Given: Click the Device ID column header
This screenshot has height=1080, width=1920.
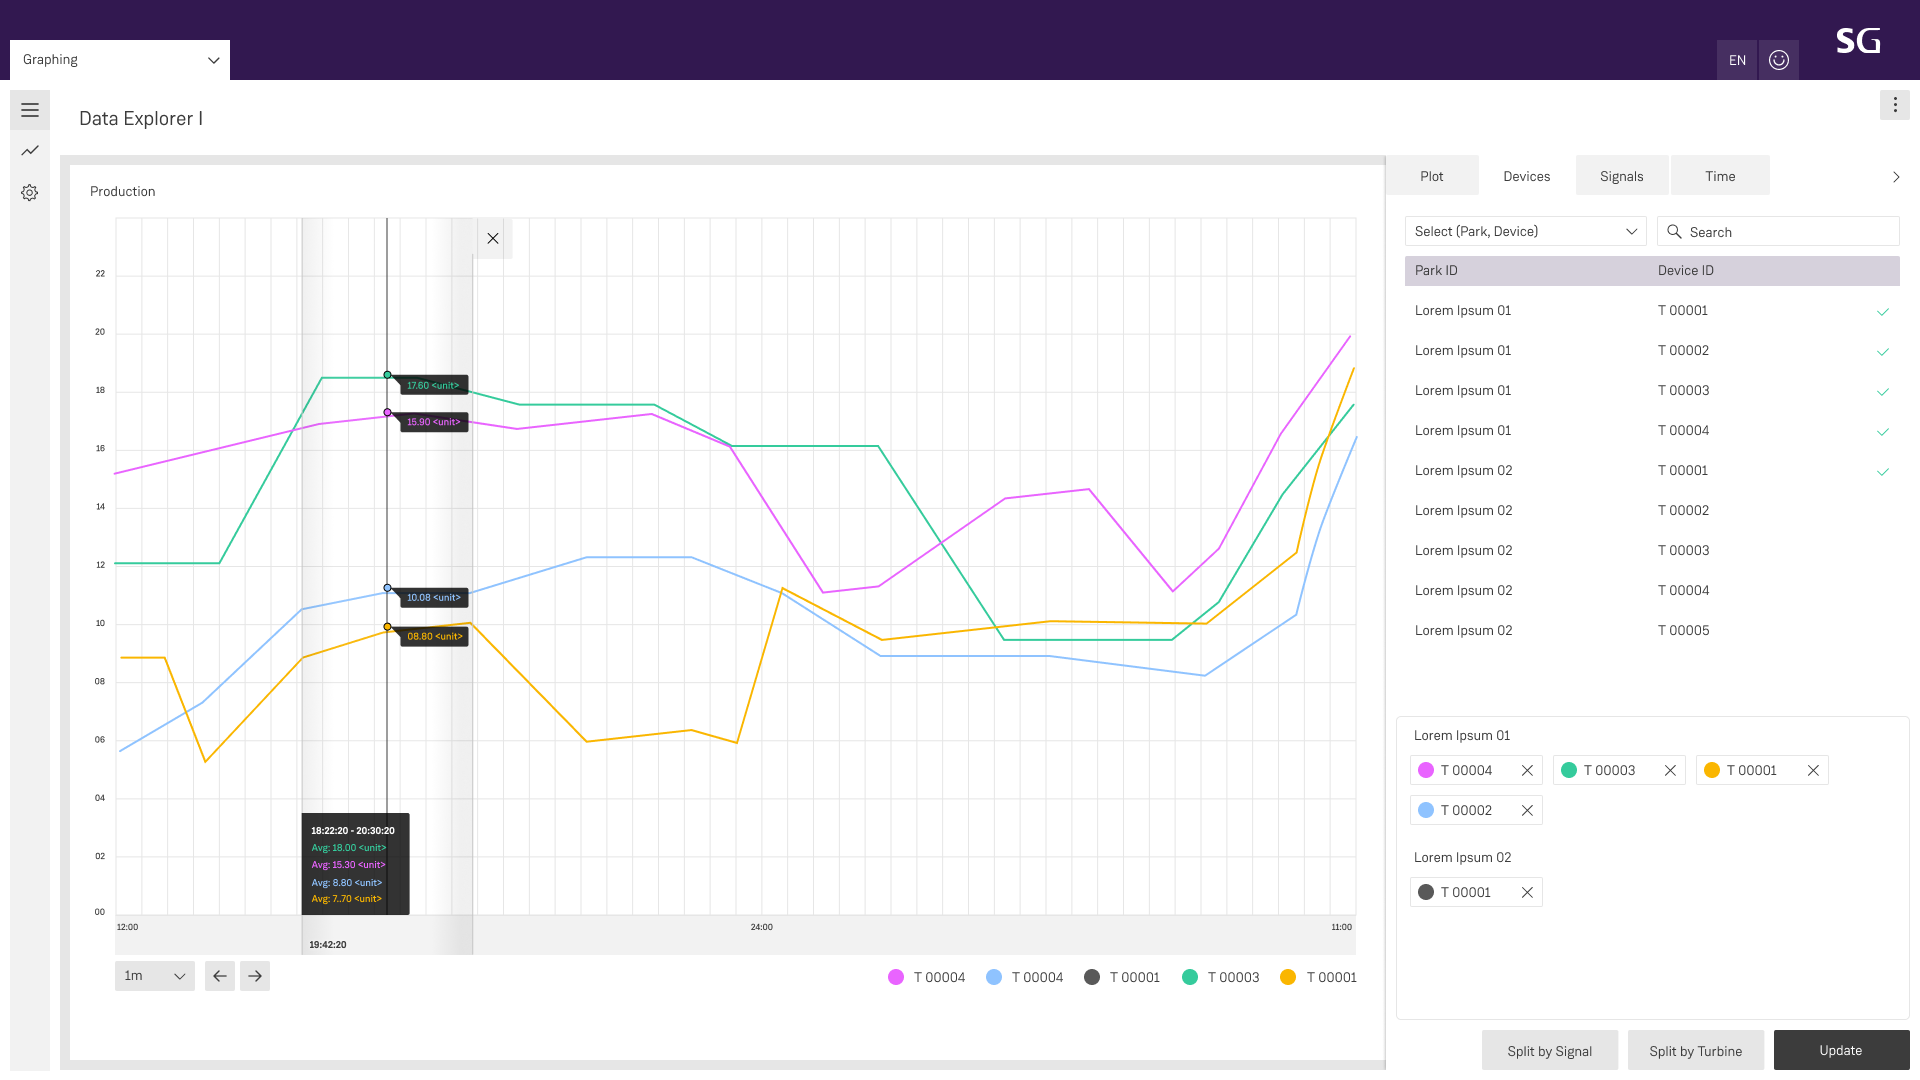Looking at the screenshot, I should (1686, 270).
